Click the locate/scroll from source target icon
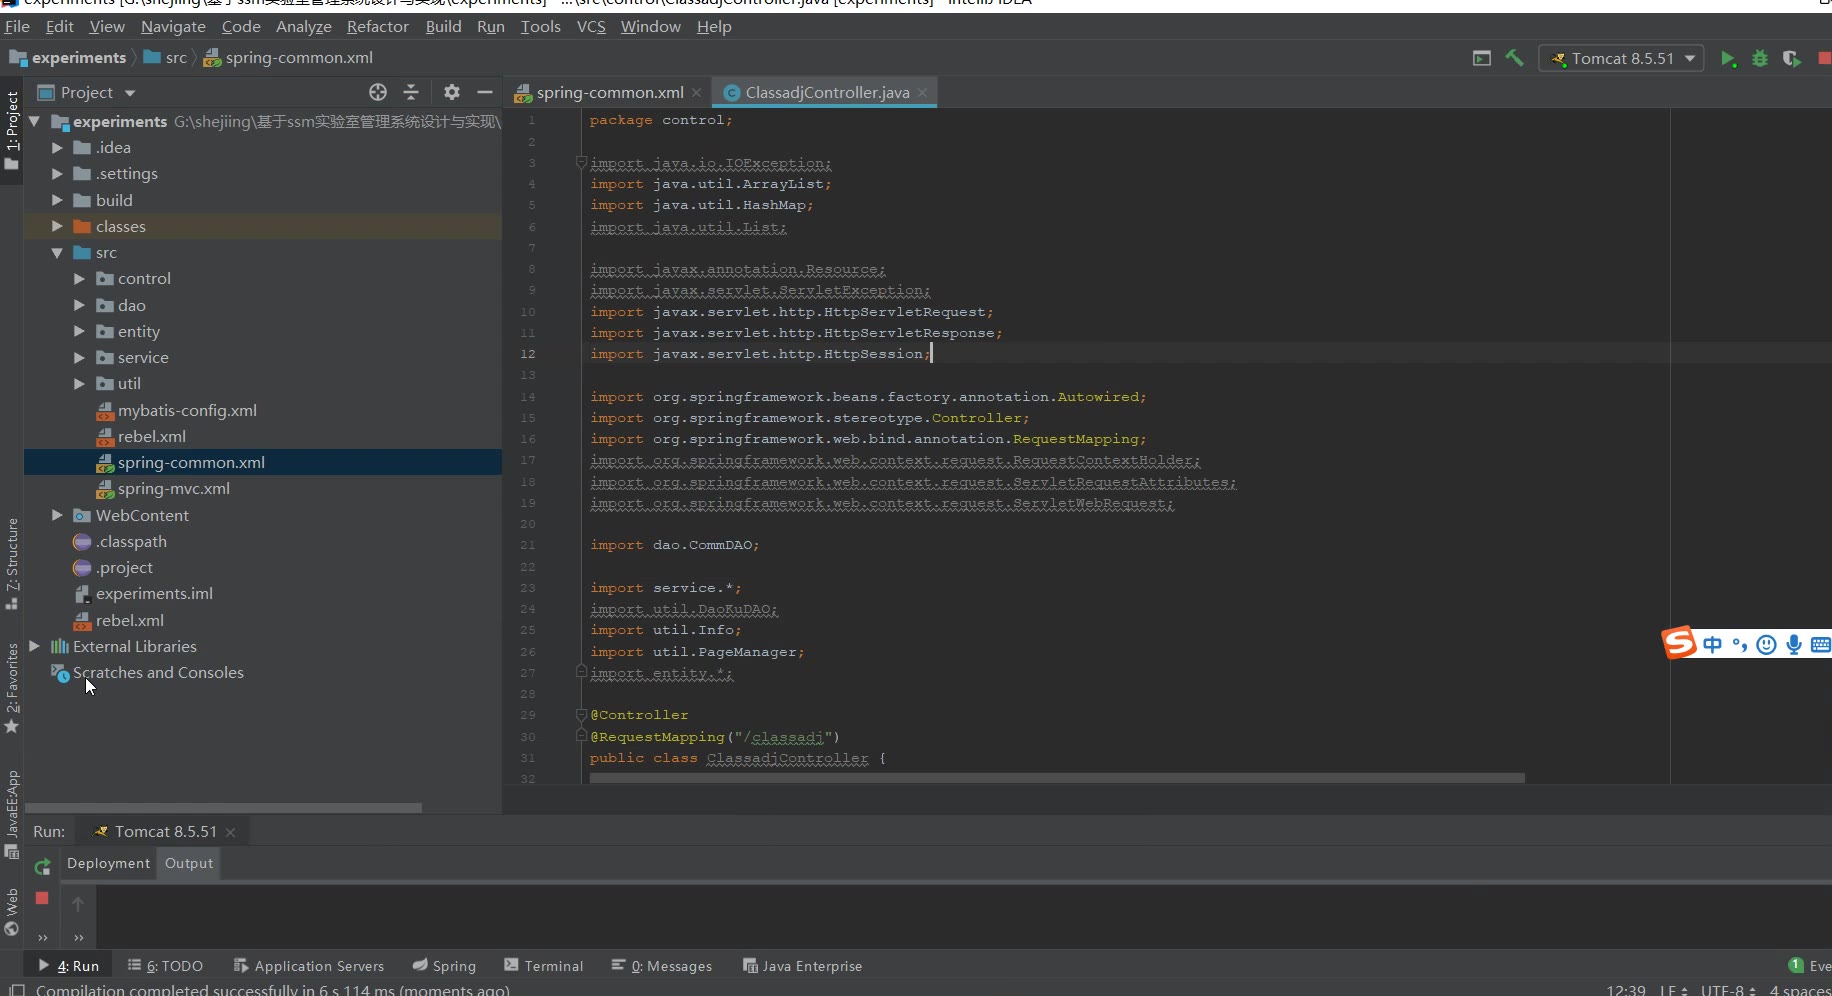Viewport: 1832px width, 996px height. pos(378,92)
